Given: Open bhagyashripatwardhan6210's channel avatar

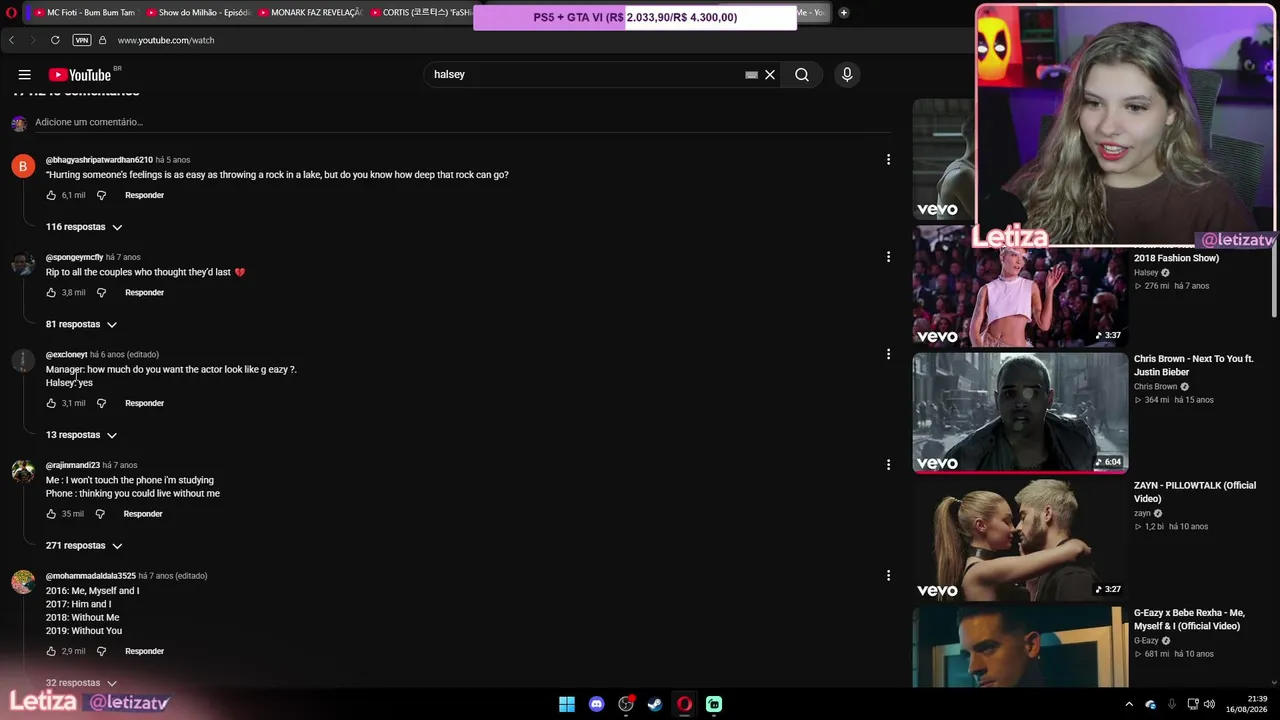Looking at the screenshot, I should point(23,166).
